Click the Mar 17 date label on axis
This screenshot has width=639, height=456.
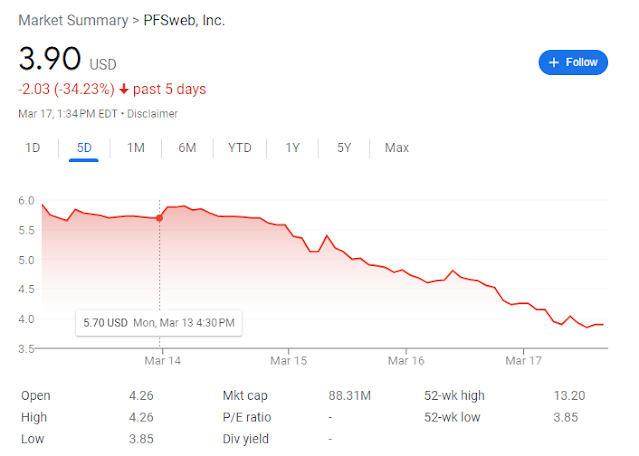[x=521, y=358]
